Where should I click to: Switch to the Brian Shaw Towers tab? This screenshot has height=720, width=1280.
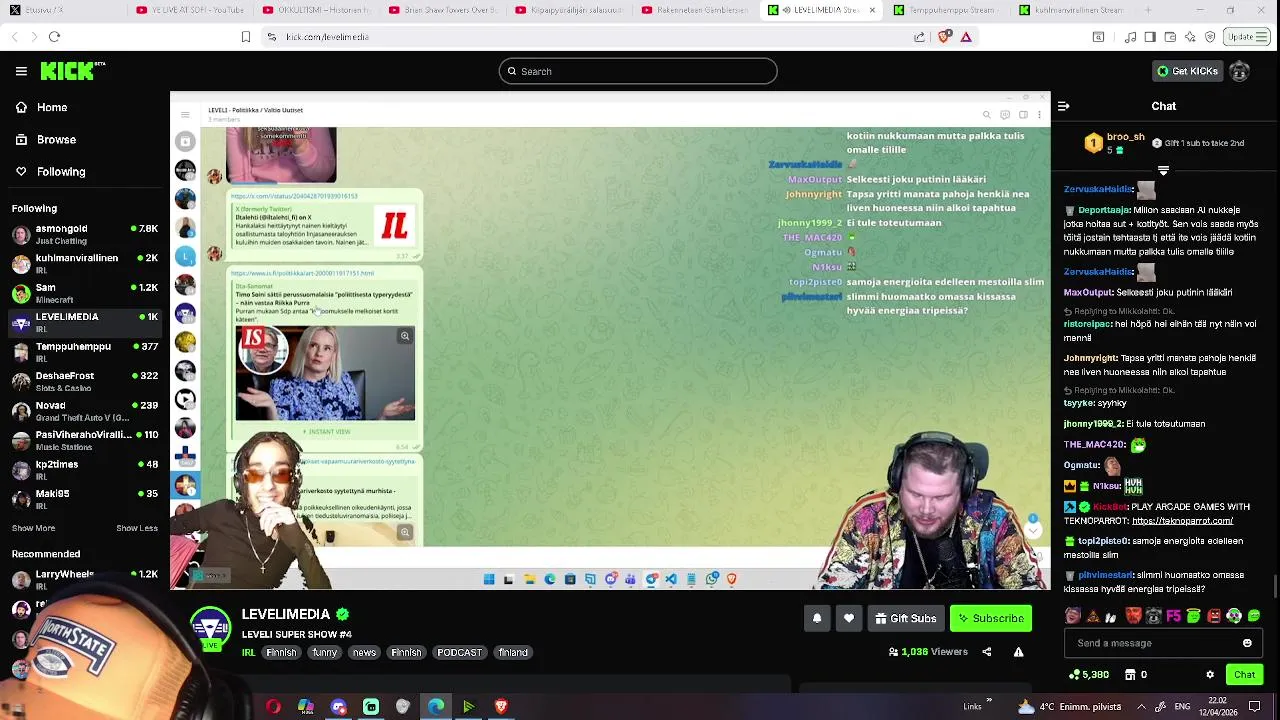tap(444, 10)
